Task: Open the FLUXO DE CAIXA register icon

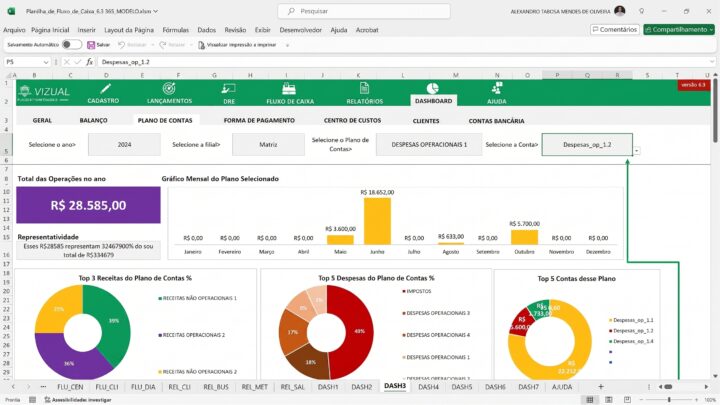Action: click(289, 89)
